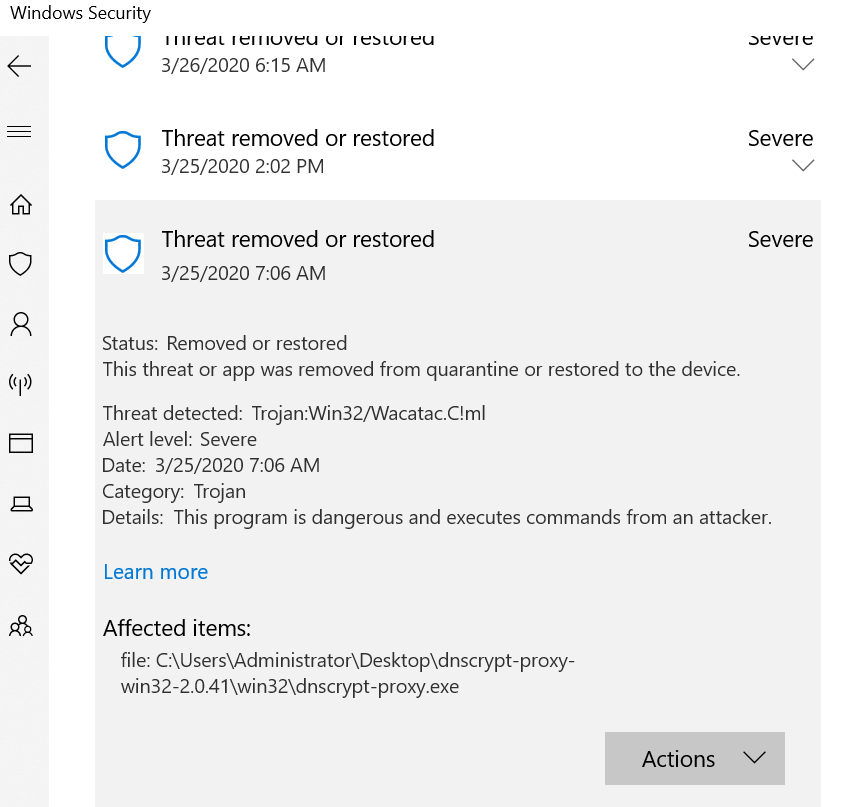The width and height of the screenshot is (856, 807).
Task: Click the shield icon beside 3/25/2020 2:02 PM threat
Action: click(x=122, y=150)
